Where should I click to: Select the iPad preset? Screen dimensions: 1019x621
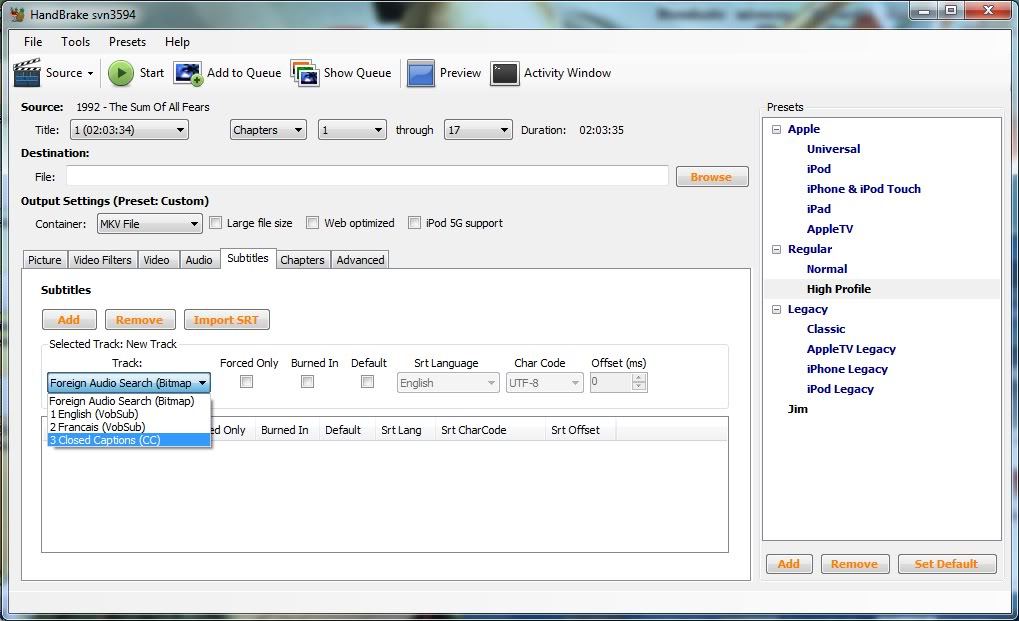click(x=818, y=209)
